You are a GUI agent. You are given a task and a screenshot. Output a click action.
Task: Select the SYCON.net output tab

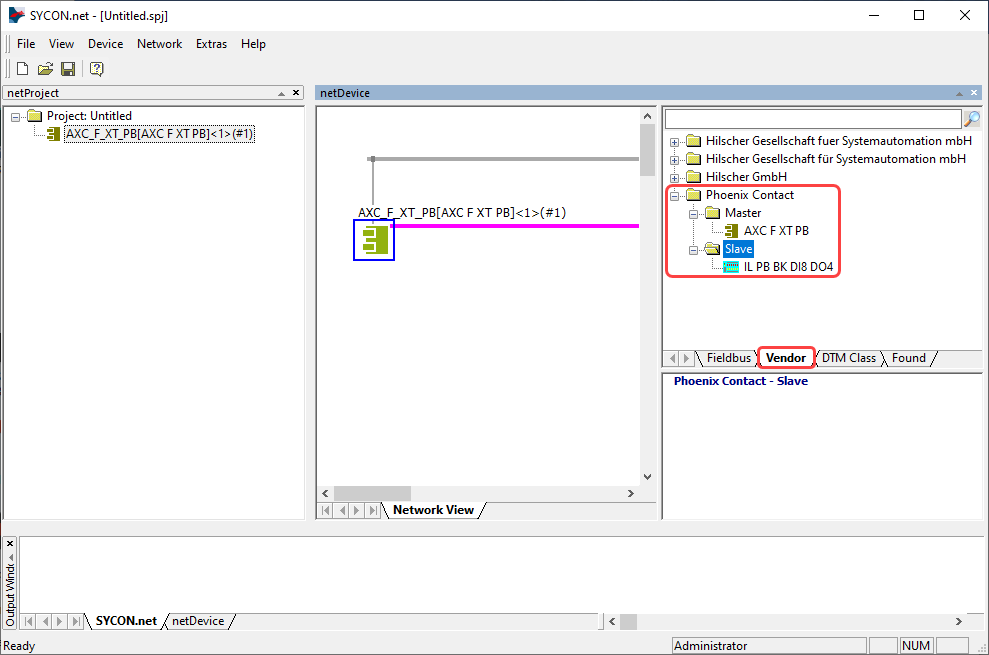click(x=126, y=621)
